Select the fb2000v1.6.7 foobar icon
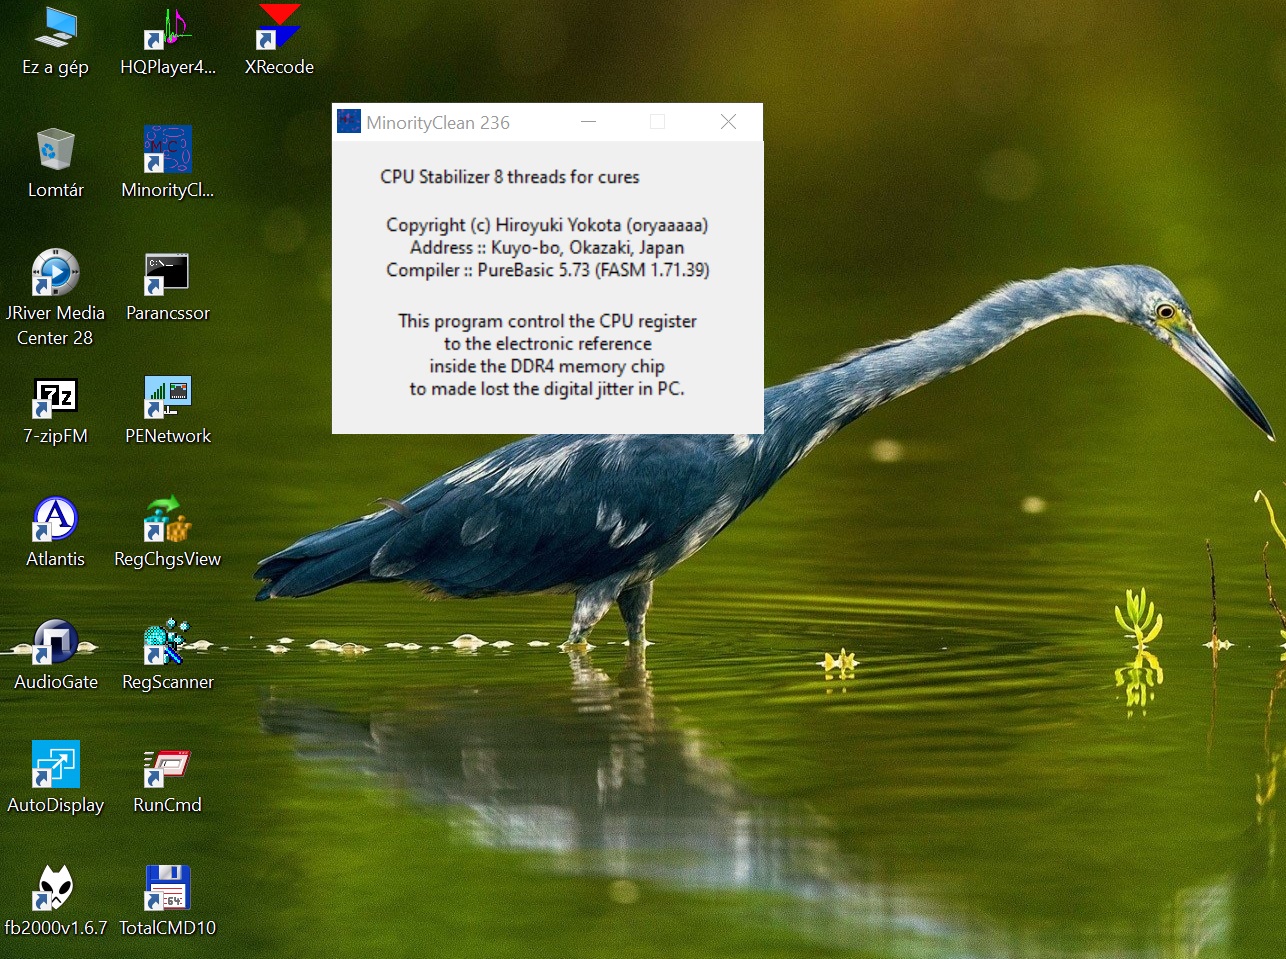The height and width of the screenshot is (959, 1286). (x=55, y=889)
